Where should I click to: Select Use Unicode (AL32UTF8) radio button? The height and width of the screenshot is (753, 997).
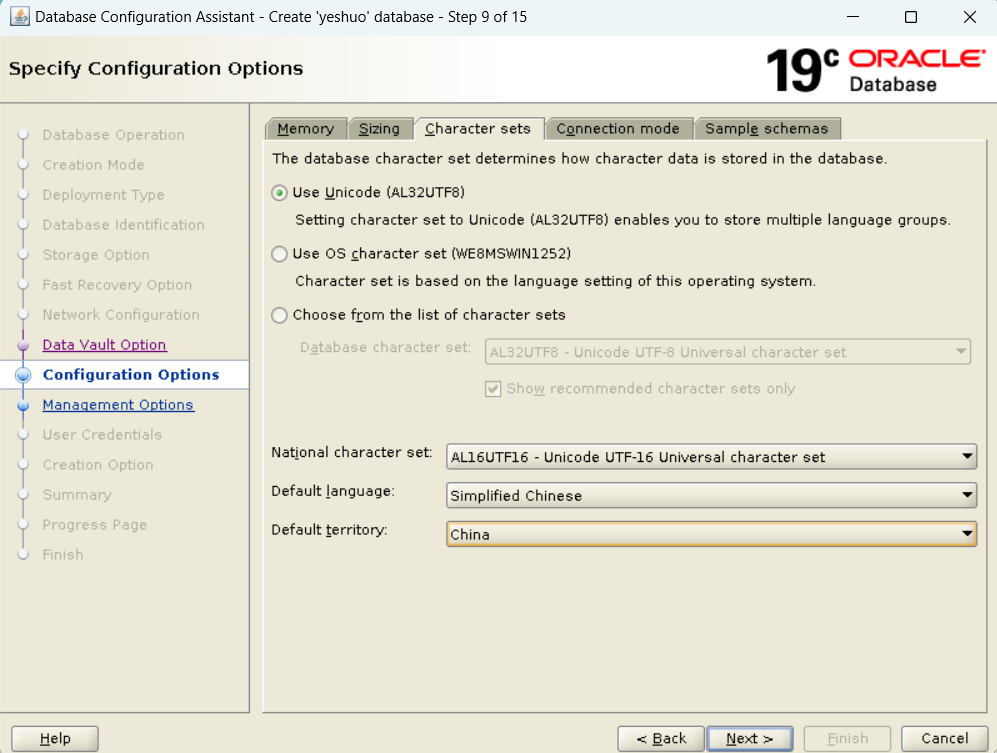point(279,193)
